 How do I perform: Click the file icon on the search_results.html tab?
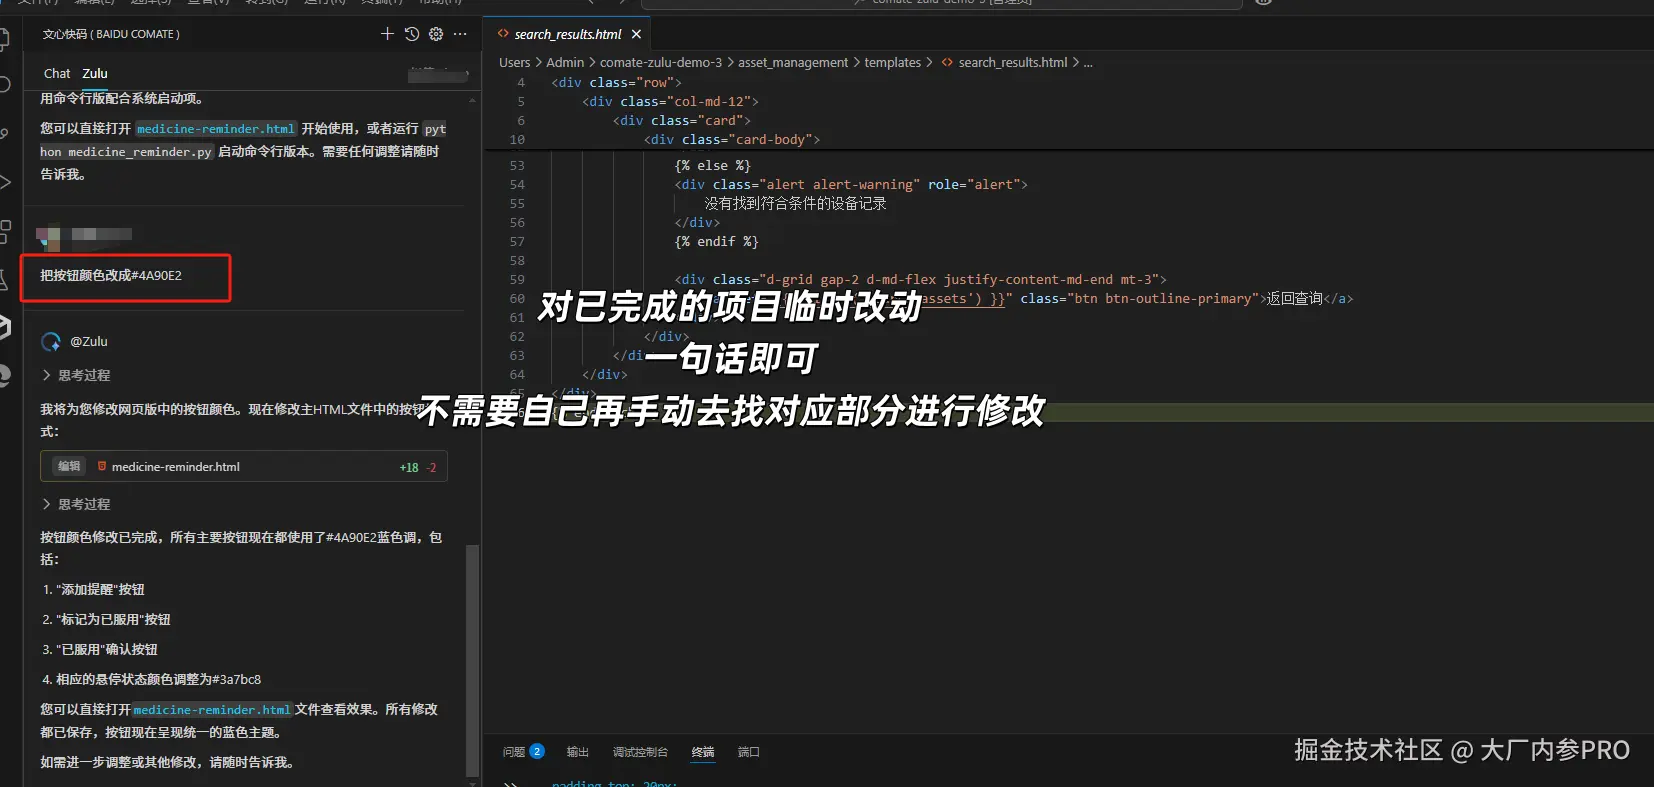tap(503, 34)
